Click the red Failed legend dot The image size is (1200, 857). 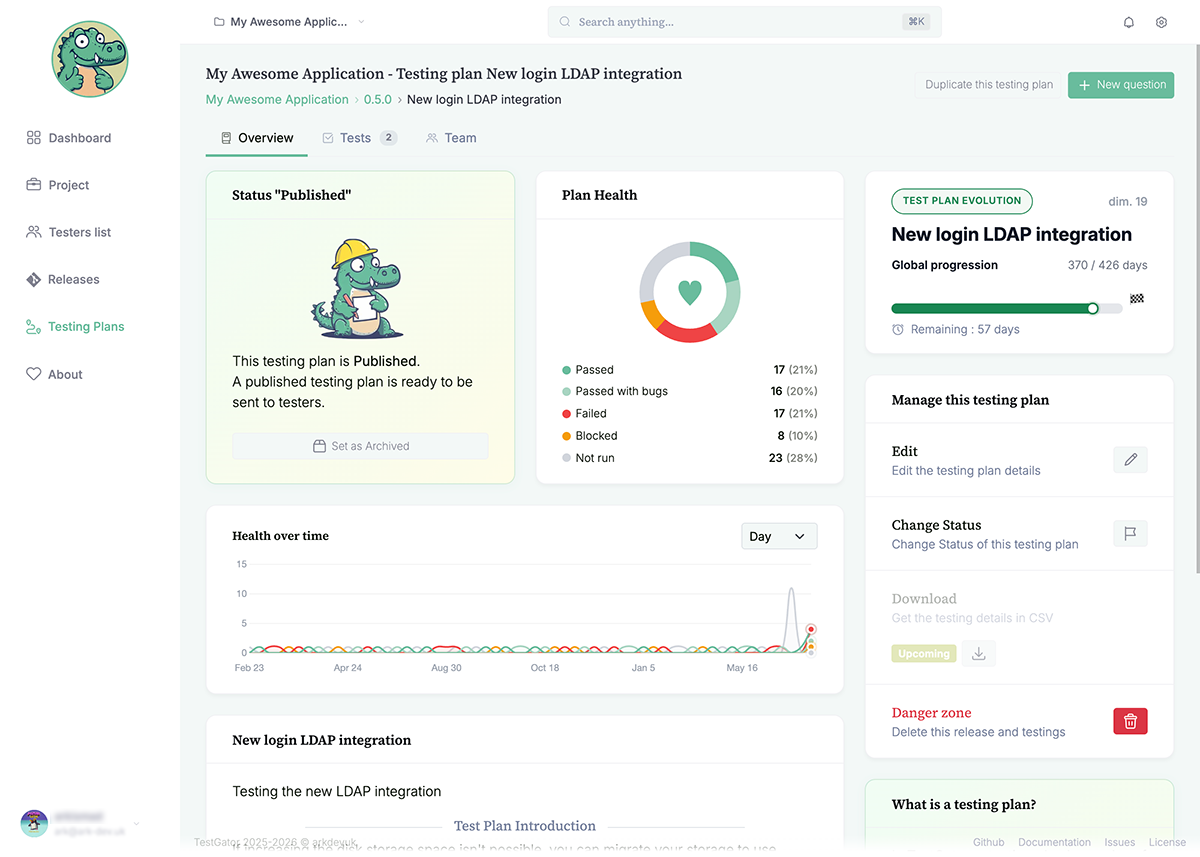567,414
